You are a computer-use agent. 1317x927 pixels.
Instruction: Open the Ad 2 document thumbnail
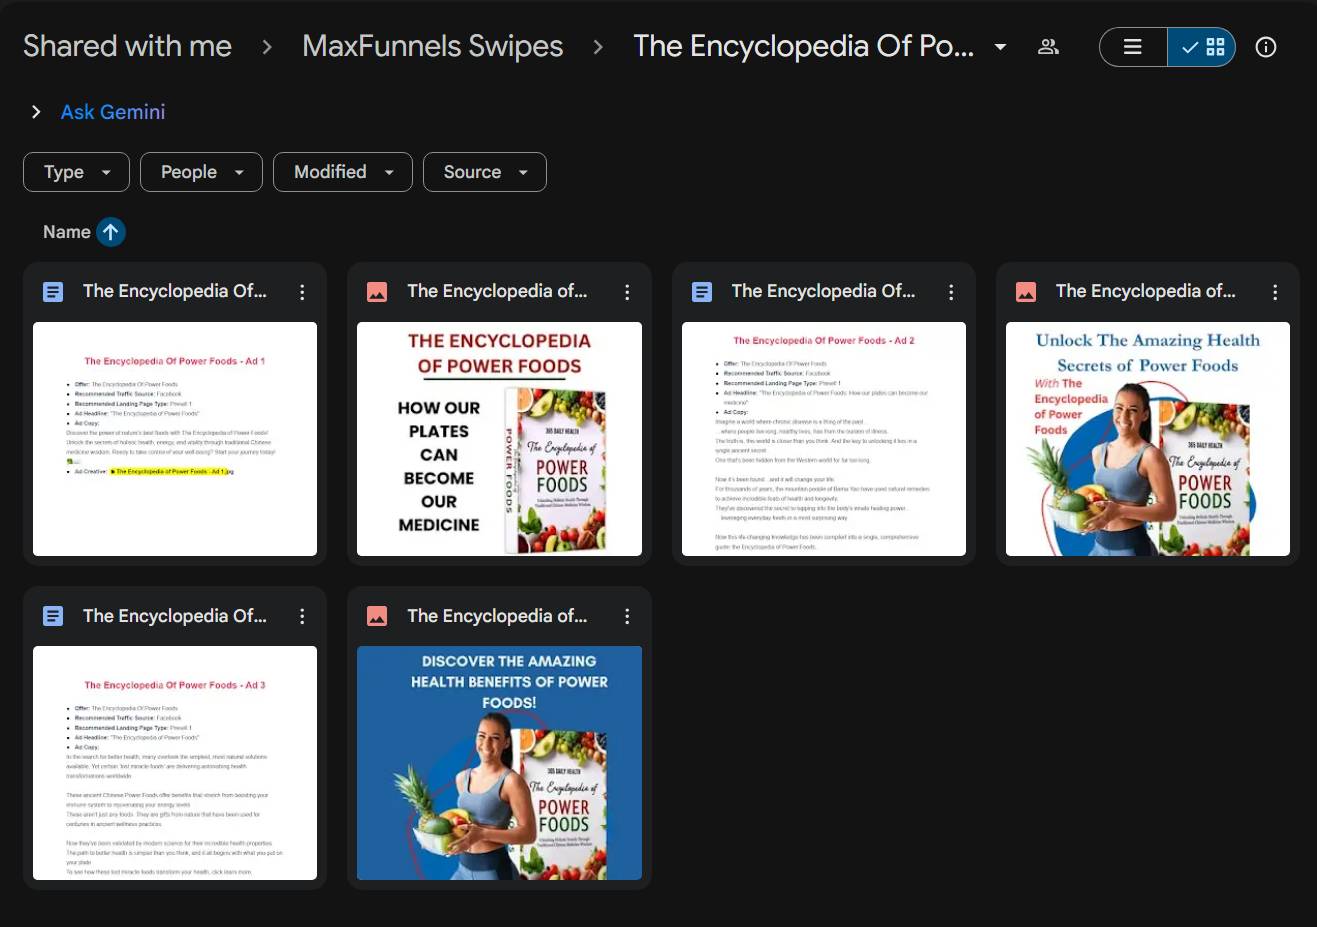[823, 438]
